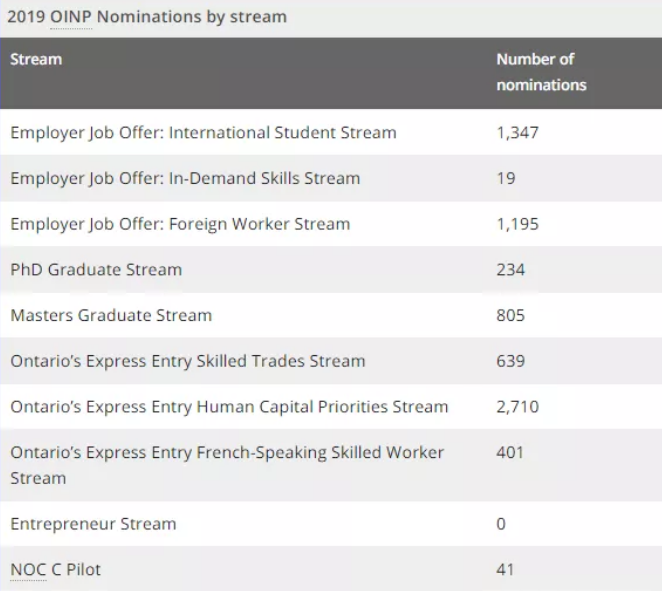Click the PhD Graduate Stream cell

point(96,269)
